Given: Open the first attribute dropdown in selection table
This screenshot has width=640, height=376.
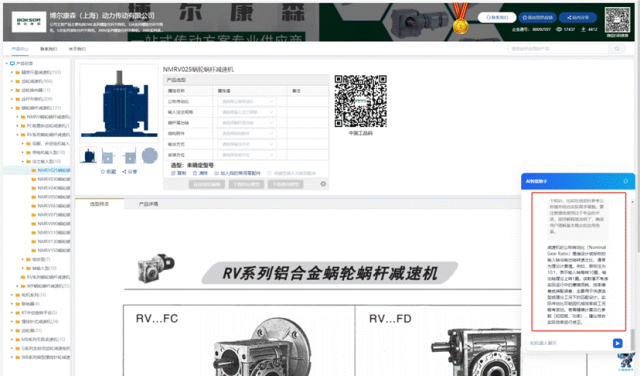Looking at the screenshot, I should pos(247,102).
